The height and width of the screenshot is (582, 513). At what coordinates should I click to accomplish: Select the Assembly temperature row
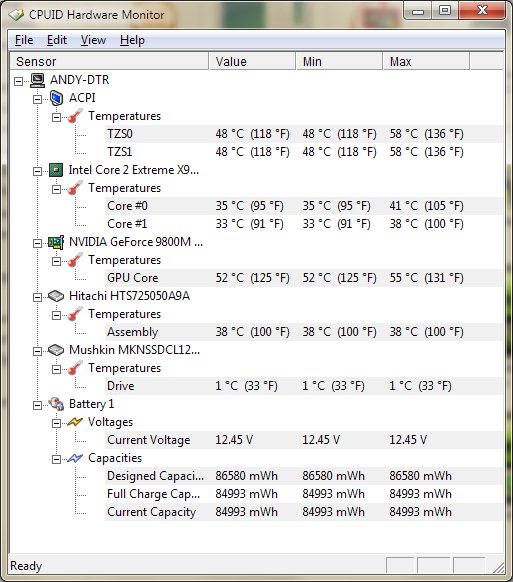coord(304,332)
